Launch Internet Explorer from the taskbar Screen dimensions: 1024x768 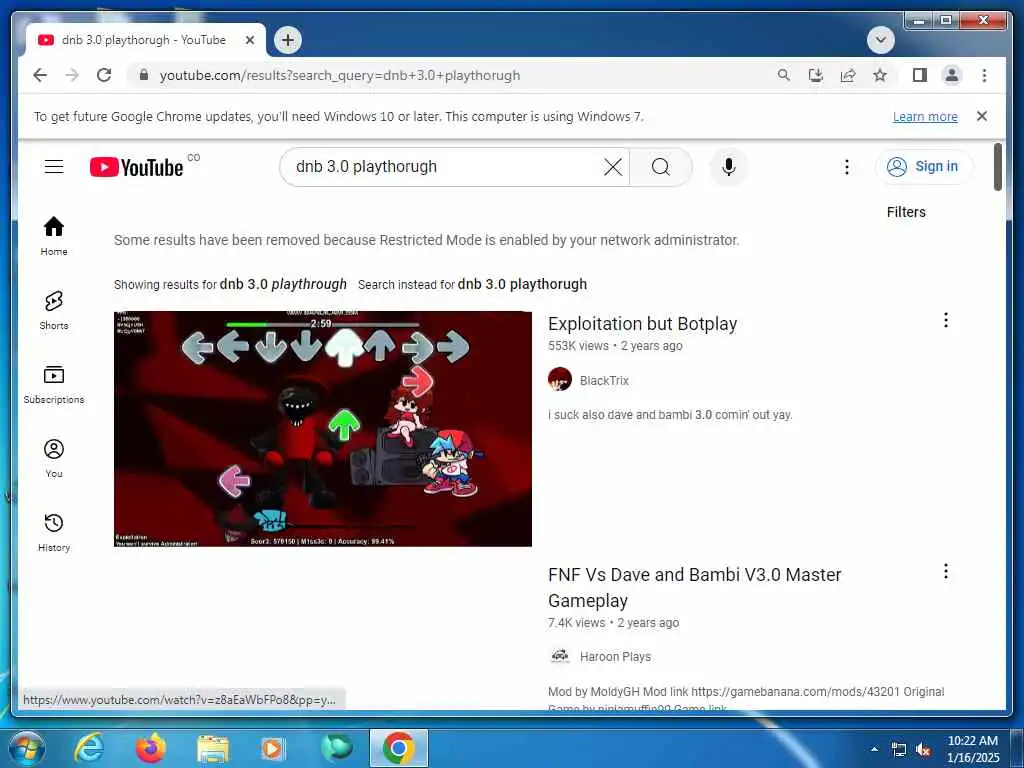coord(89,748)
